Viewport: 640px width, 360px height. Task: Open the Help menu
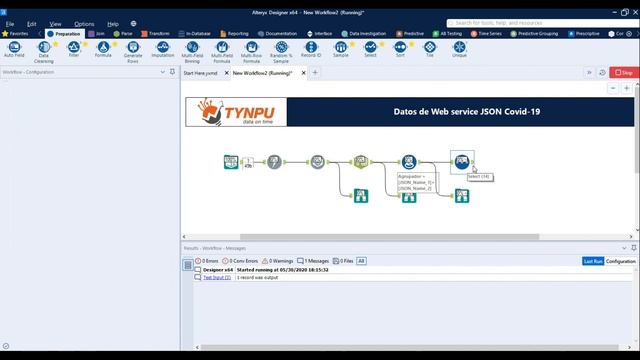113,24
